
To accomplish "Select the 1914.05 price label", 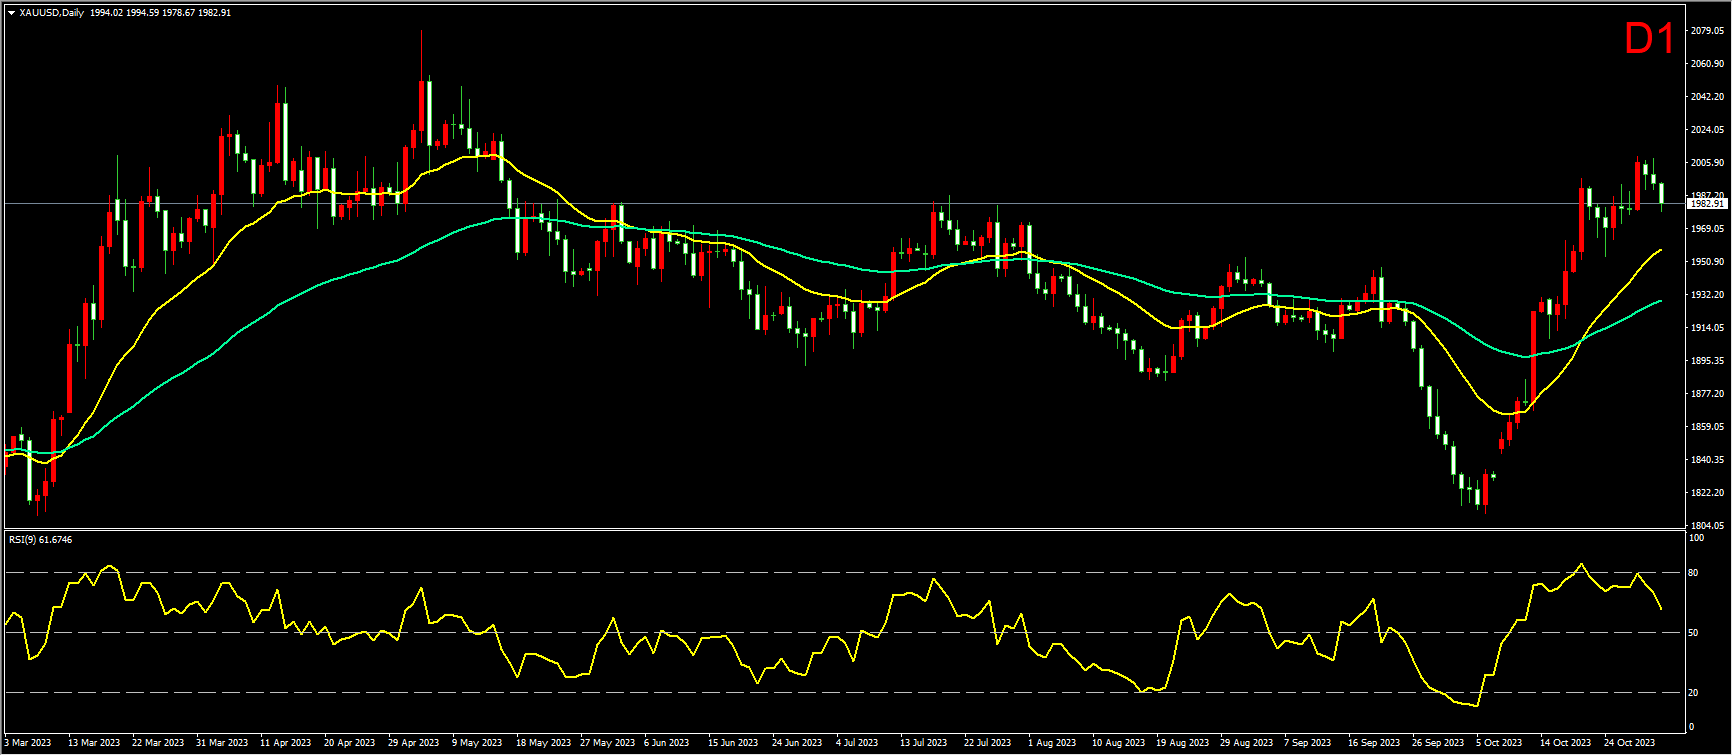I will [1705, 328].
